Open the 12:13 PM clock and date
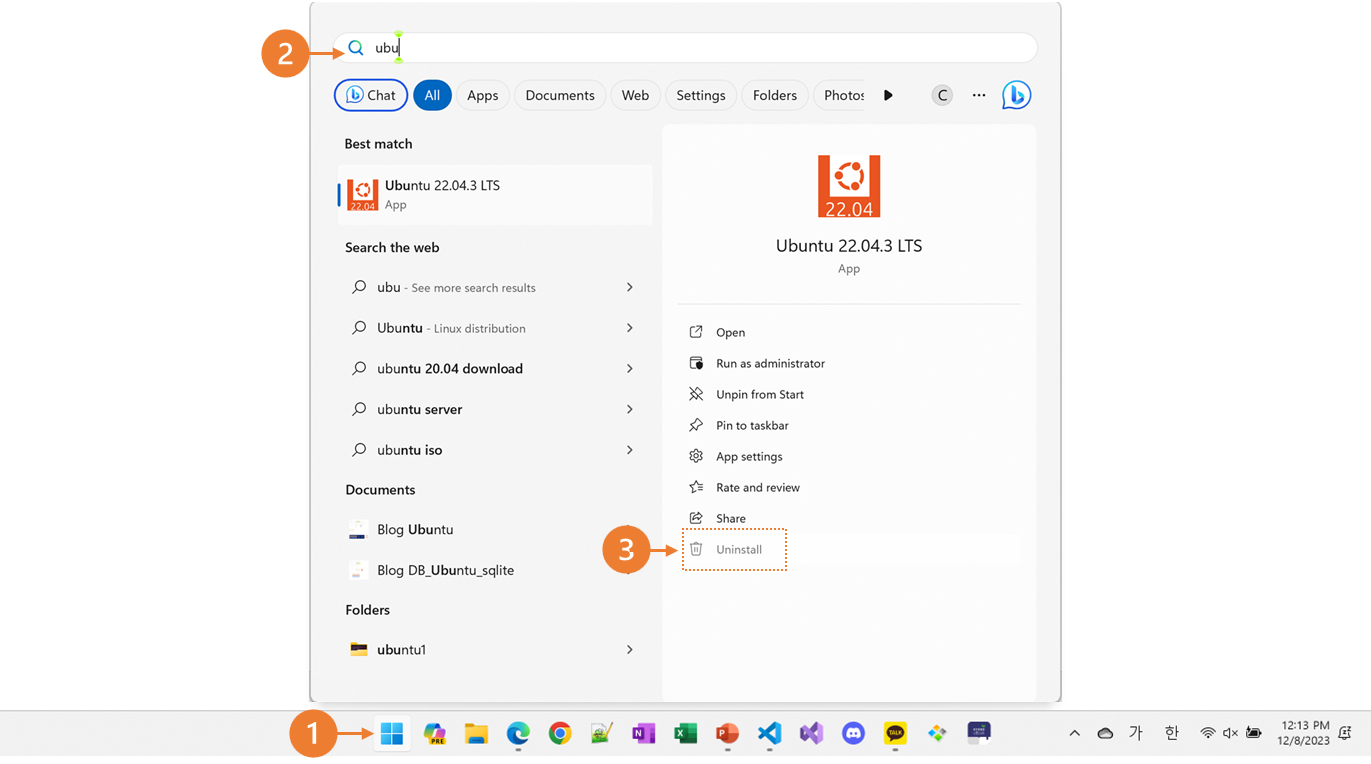The width and height of the screenshot is (1371, 764). [1305, 733]
